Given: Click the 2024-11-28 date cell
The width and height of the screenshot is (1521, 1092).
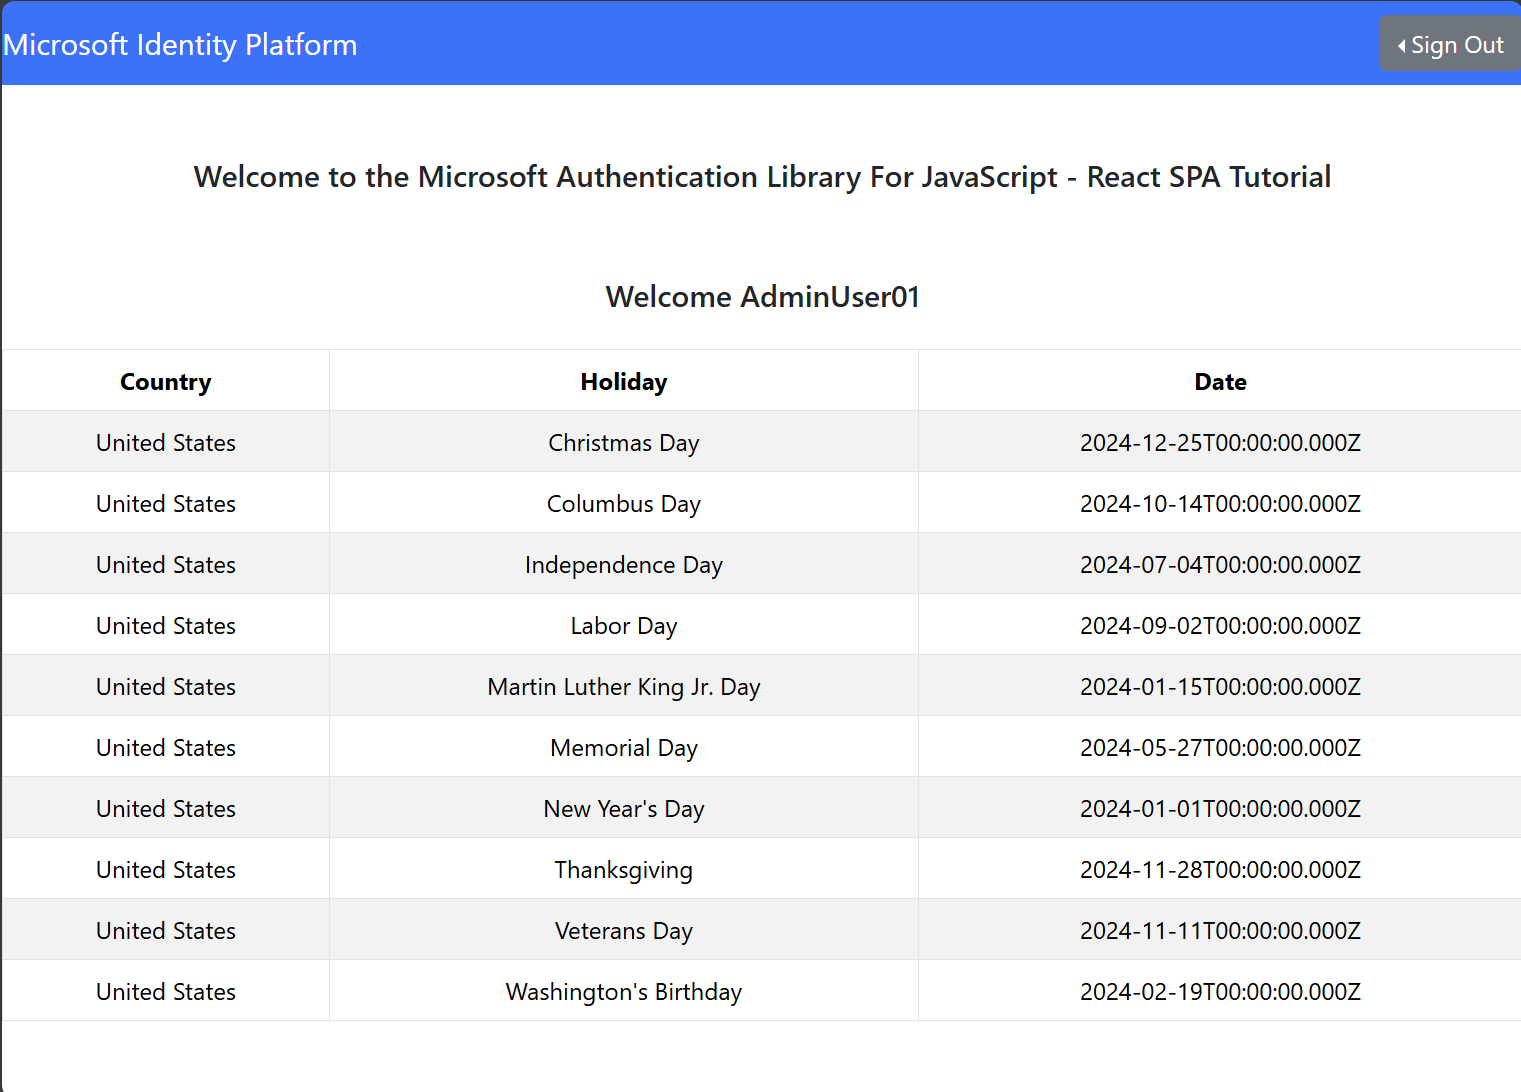Looking at the screenshot, I should [x=1220, y=870].
